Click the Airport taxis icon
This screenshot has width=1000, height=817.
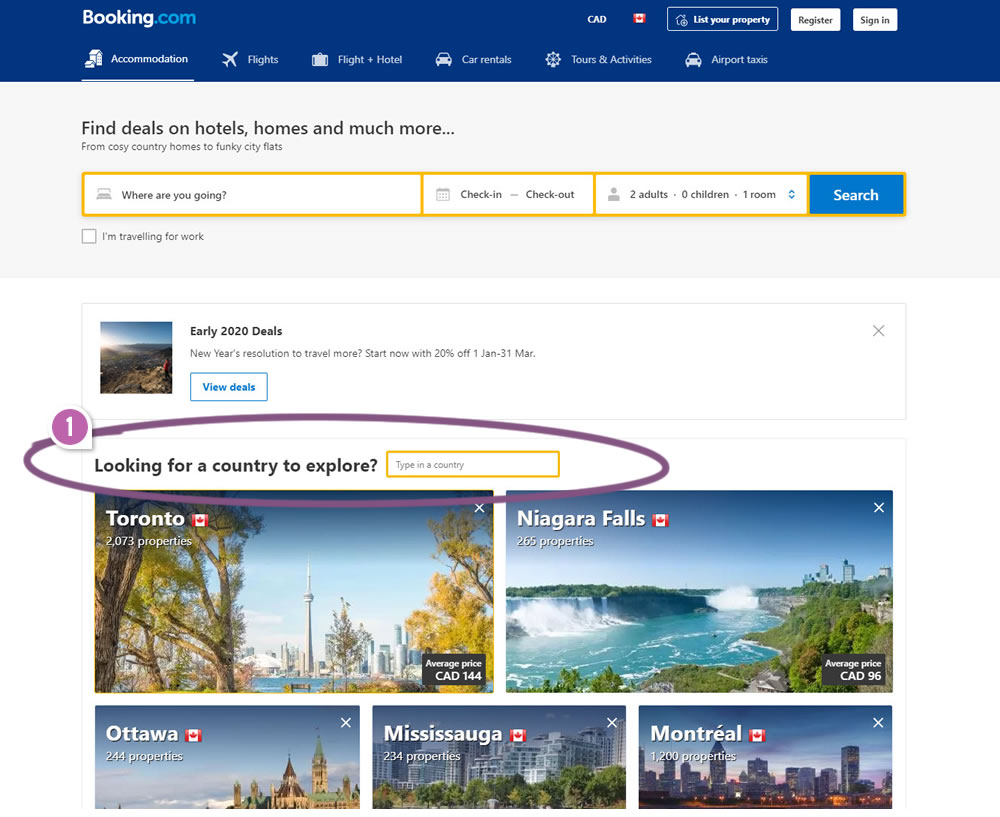coord(693,60)
